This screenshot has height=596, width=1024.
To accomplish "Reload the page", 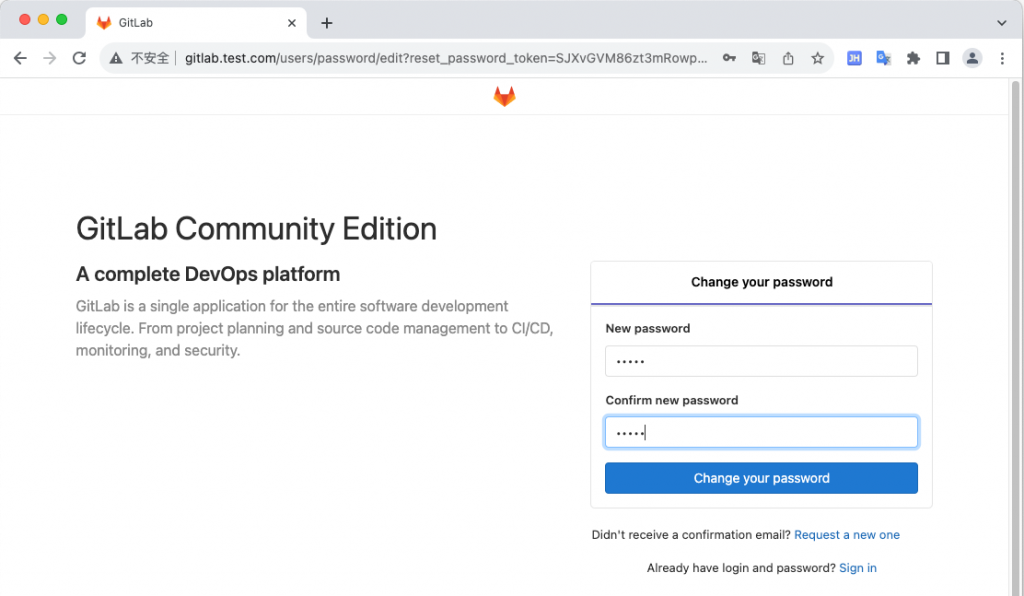I will 79,58.
